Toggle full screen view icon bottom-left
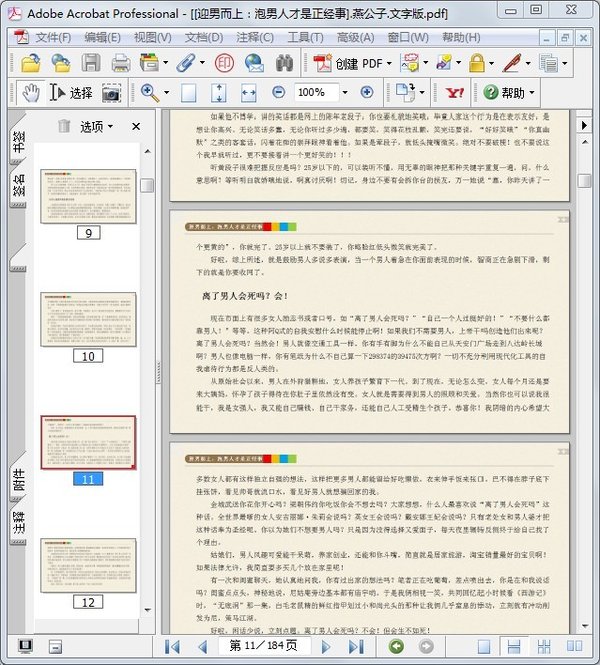 coord(25,646)
